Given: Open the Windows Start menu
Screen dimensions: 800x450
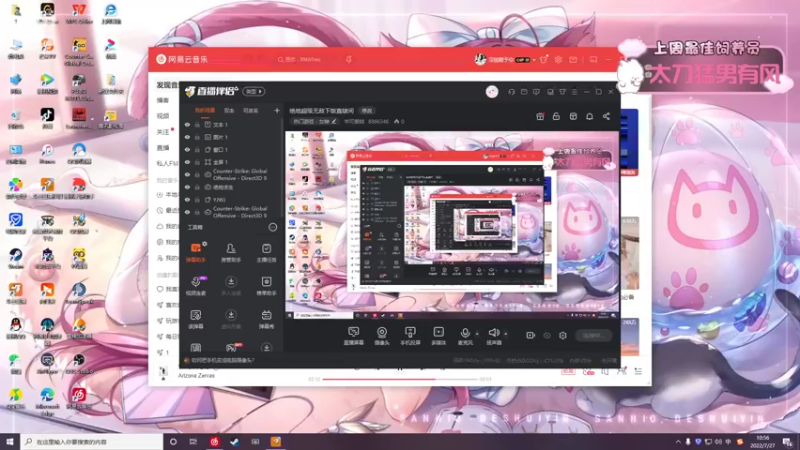Looking at the screenshot, I should click(10, 442).
